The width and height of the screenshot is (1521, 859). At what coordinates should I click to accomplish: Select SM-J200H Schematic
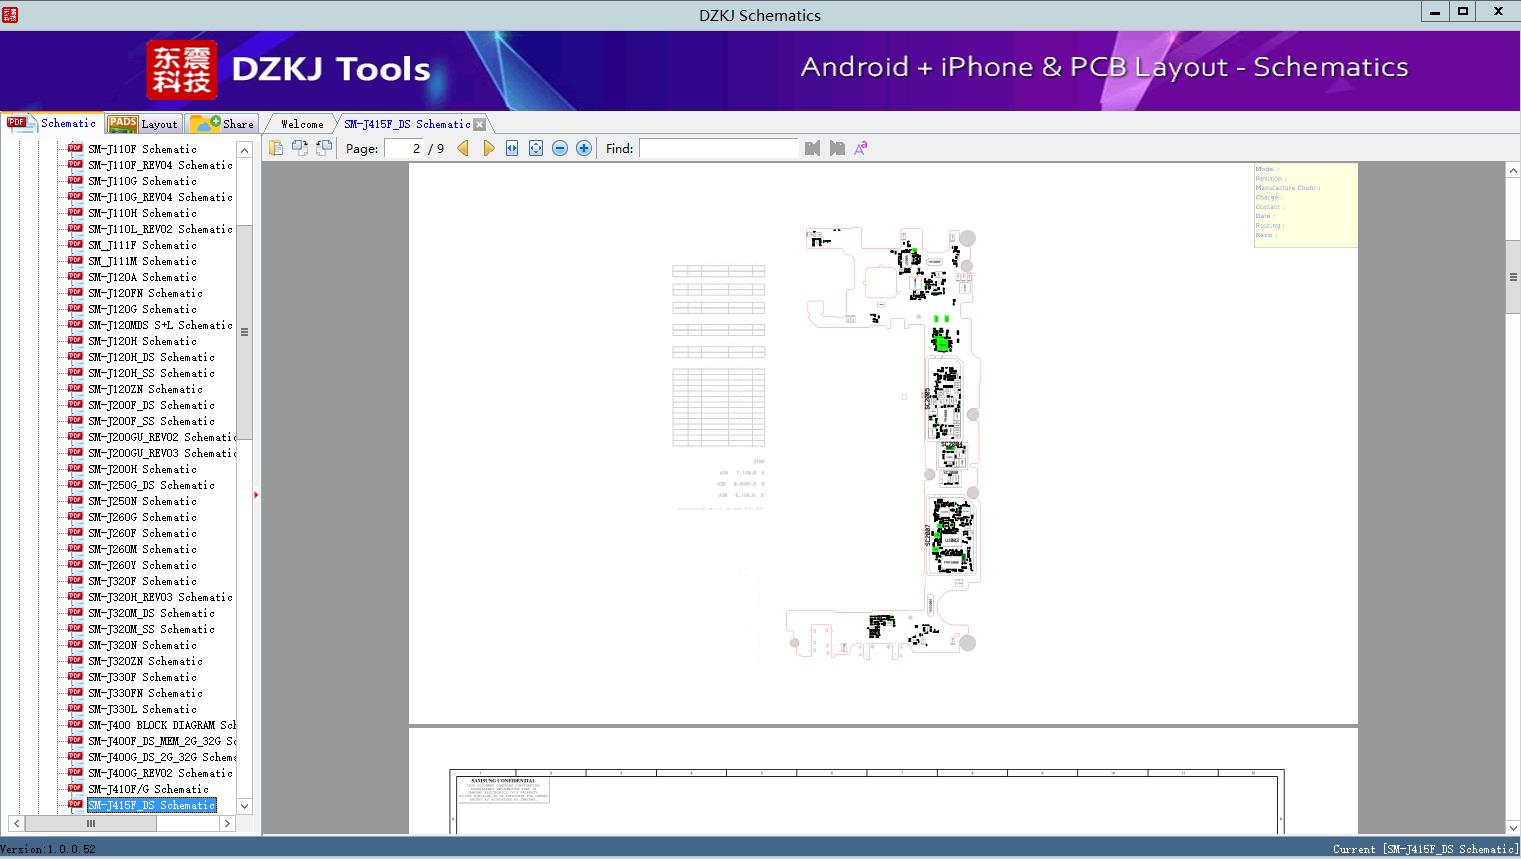142,469
